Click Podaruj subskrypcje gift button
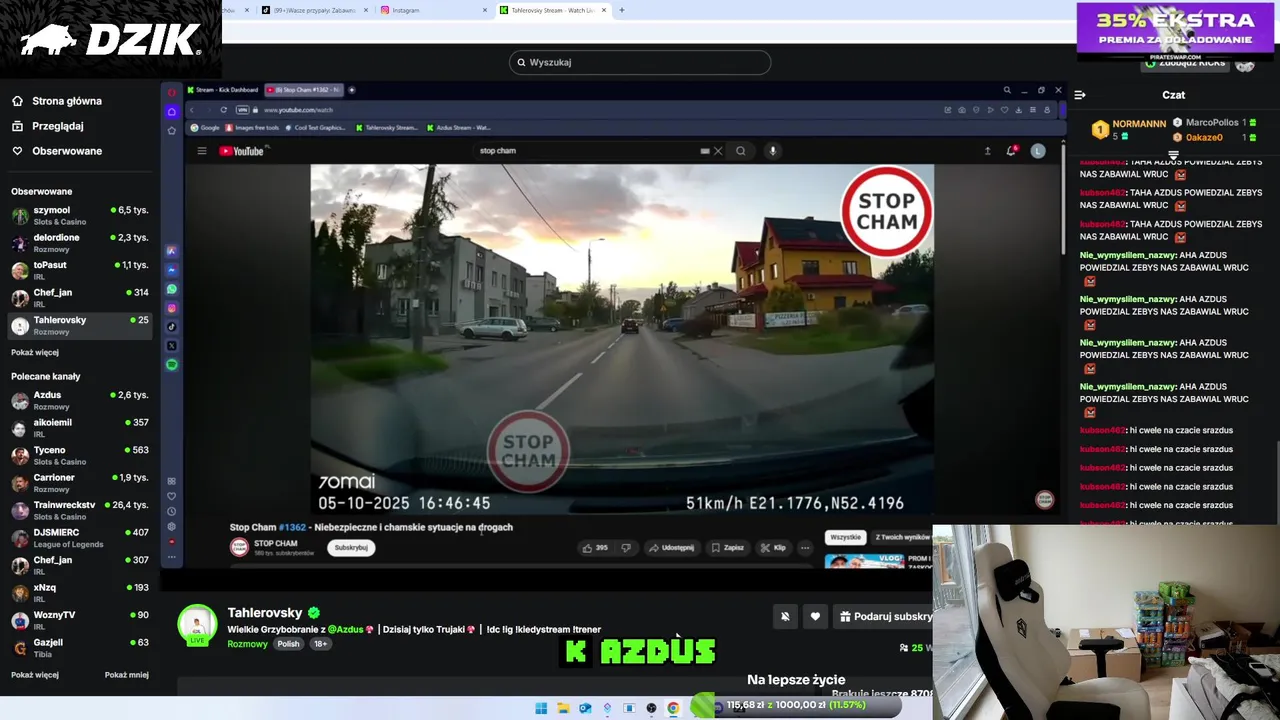This screenshot has width=1280, height=720. pos(884,617)
